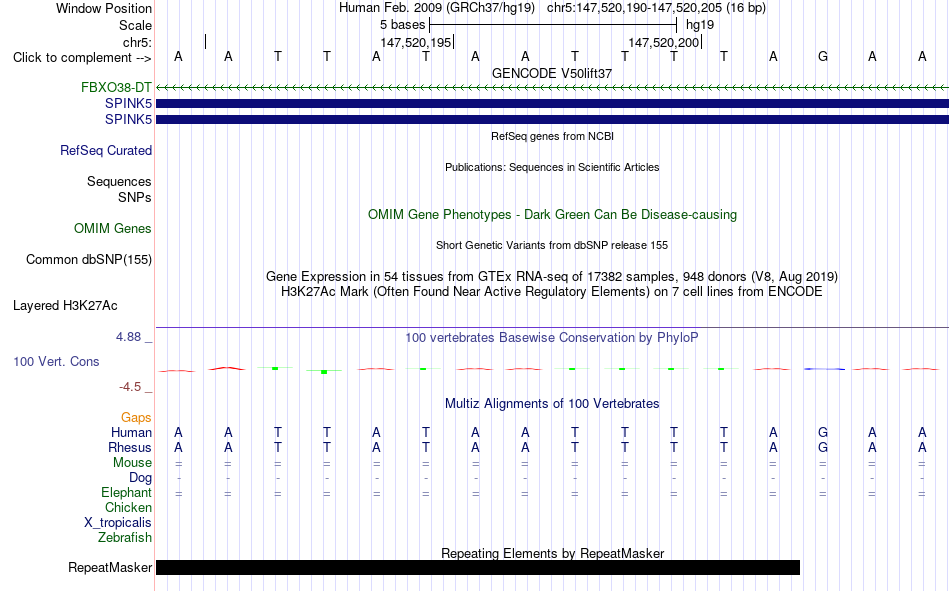Click the SNPs track label
This screenshot has width=950, height=591.
click(135, 197)
